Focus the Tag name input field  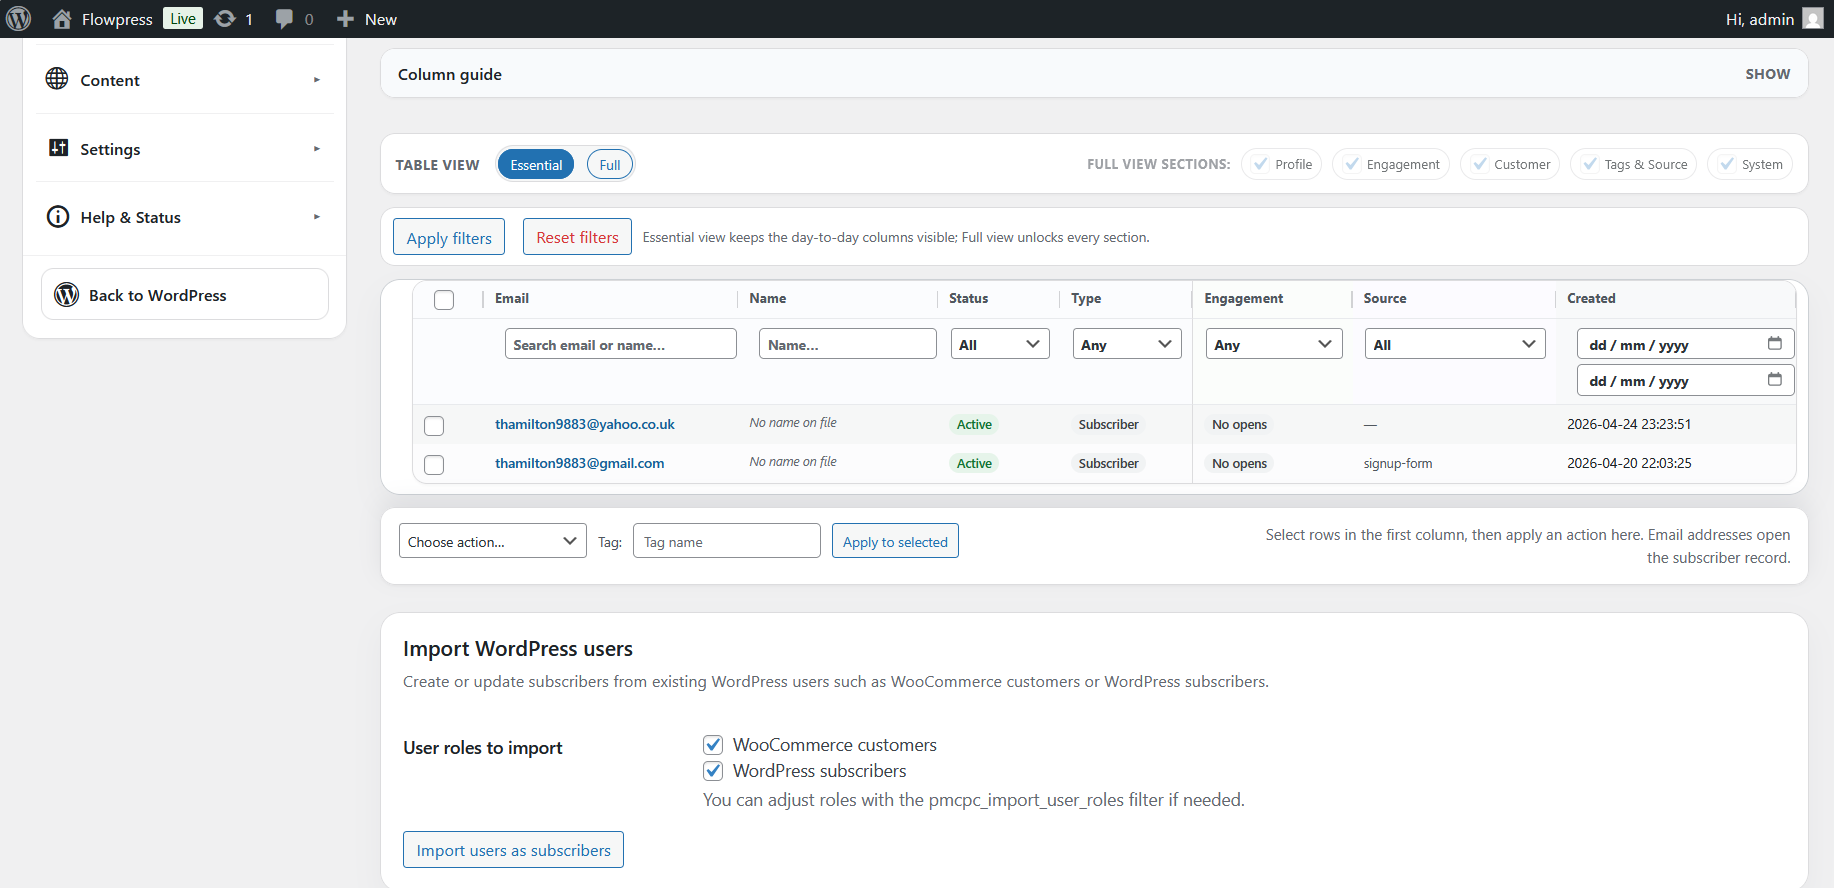[x=727, y=541]
